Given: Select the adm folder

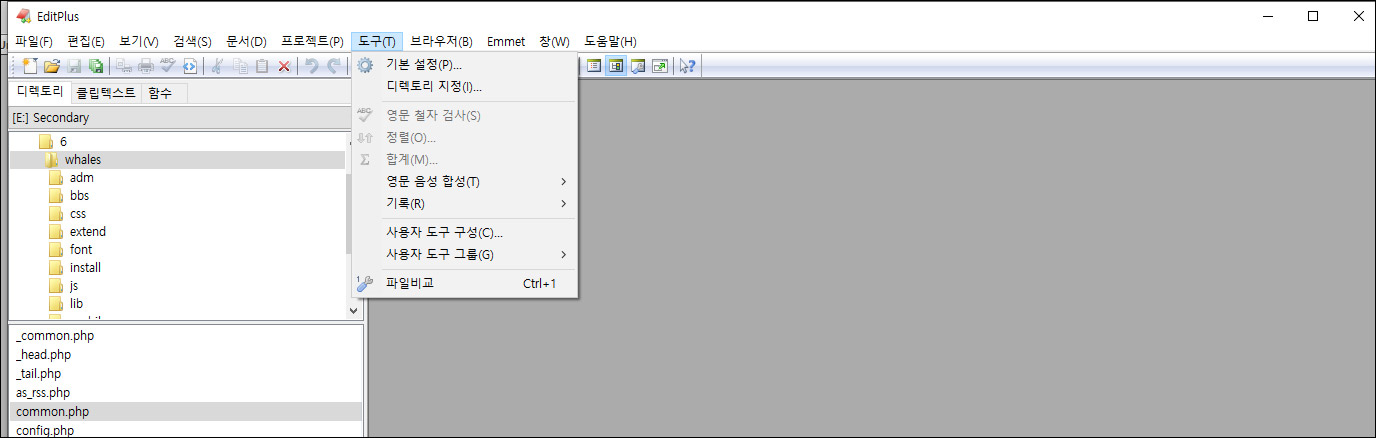Looking at the screenshot, I should (x=81, y=178).
